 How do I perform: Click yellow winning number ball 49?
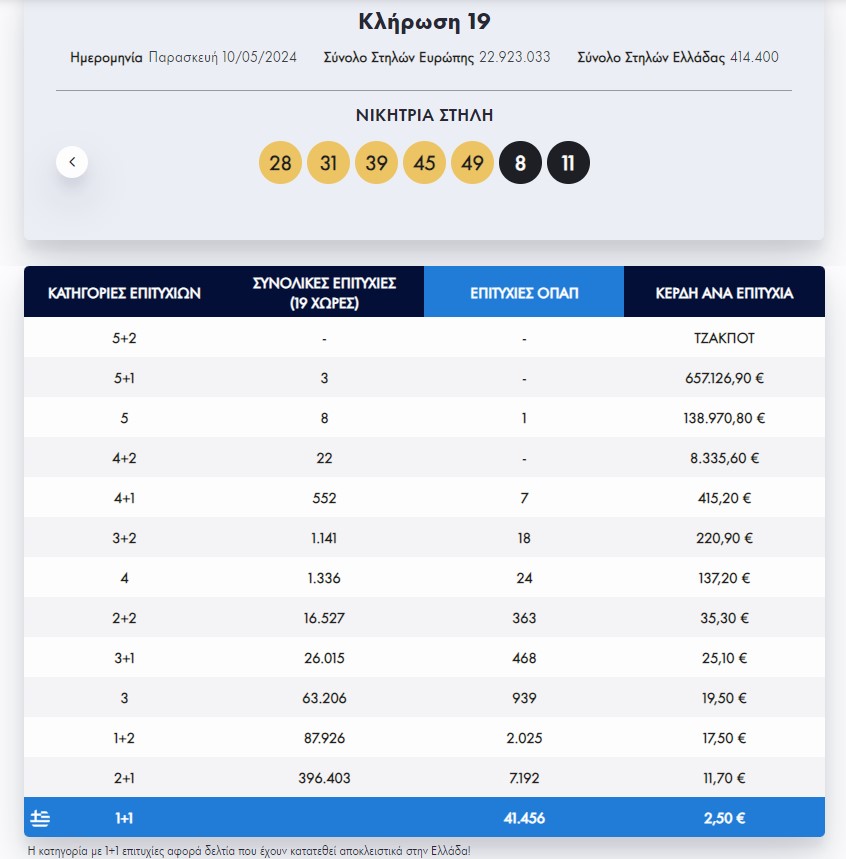tap(472, 163)
